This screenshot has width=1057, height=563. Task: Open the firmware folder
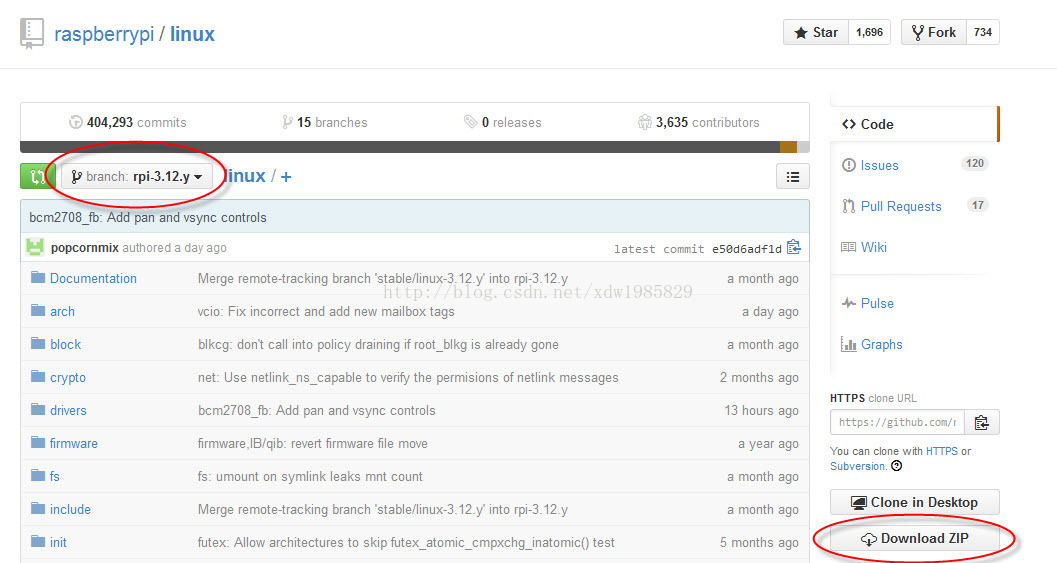(73, 444)
